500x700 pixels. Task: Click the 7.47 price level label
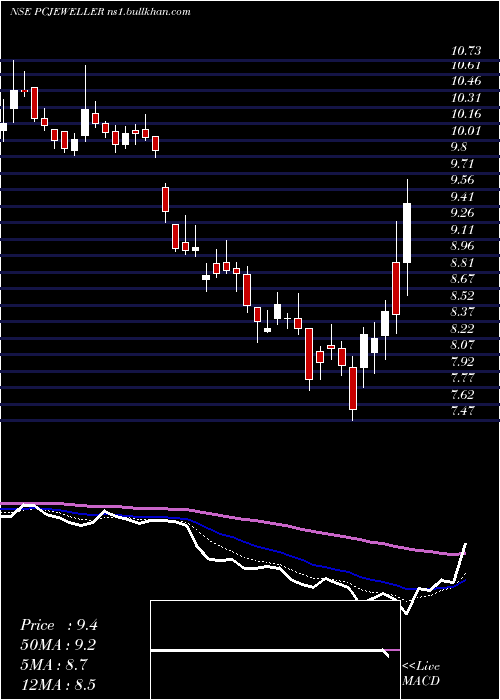[x=463, y=410]
